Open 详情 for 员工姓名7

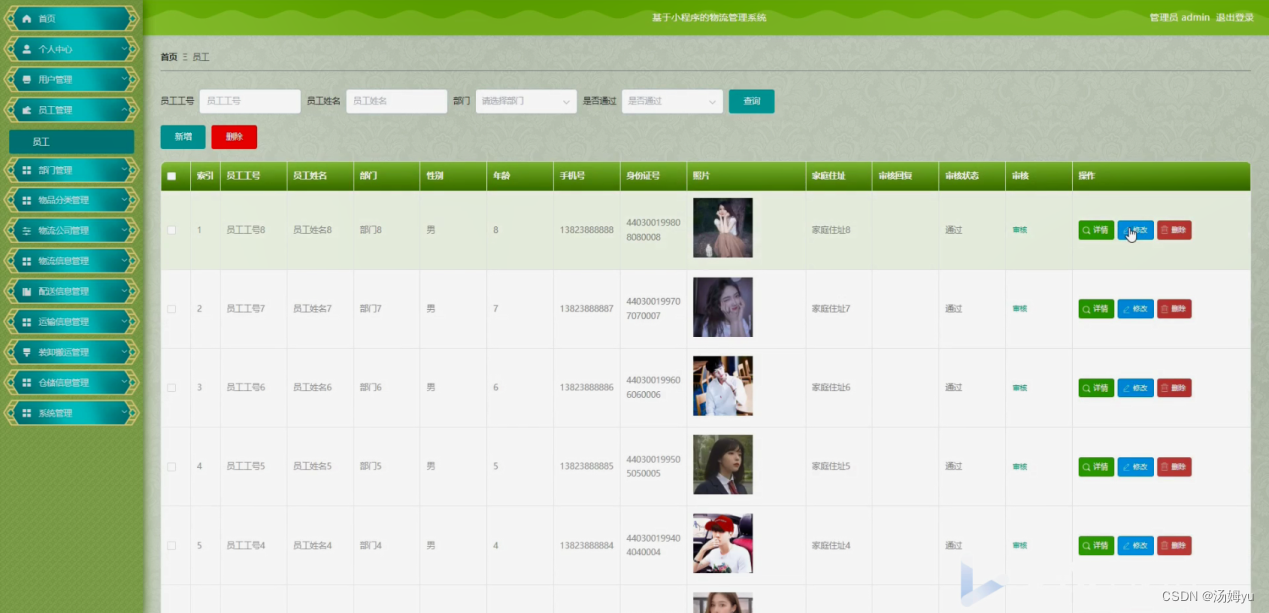(x=1096, y=309)
